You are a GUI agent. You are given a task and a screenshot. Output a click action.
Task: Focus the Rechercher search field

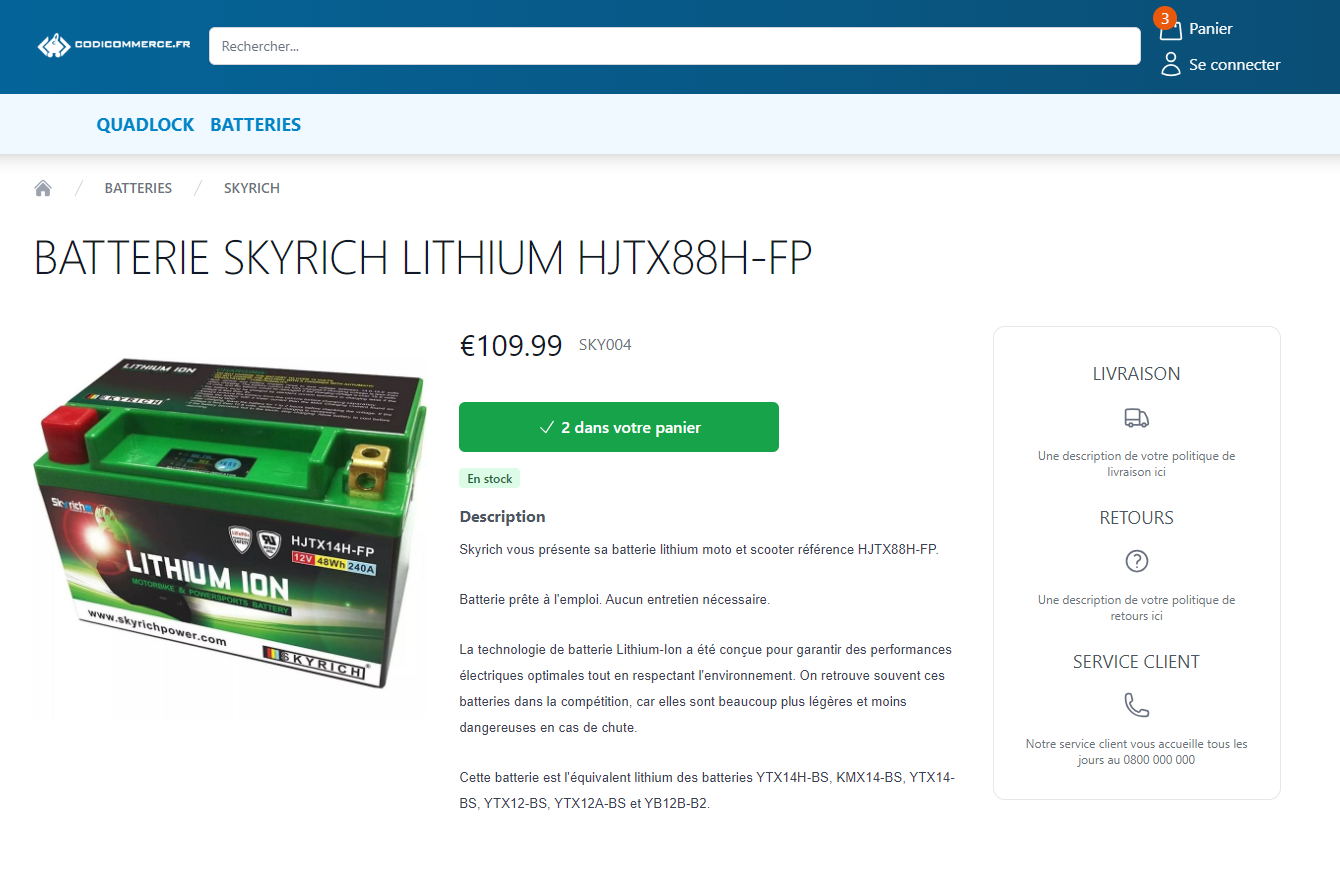(675, 46)
